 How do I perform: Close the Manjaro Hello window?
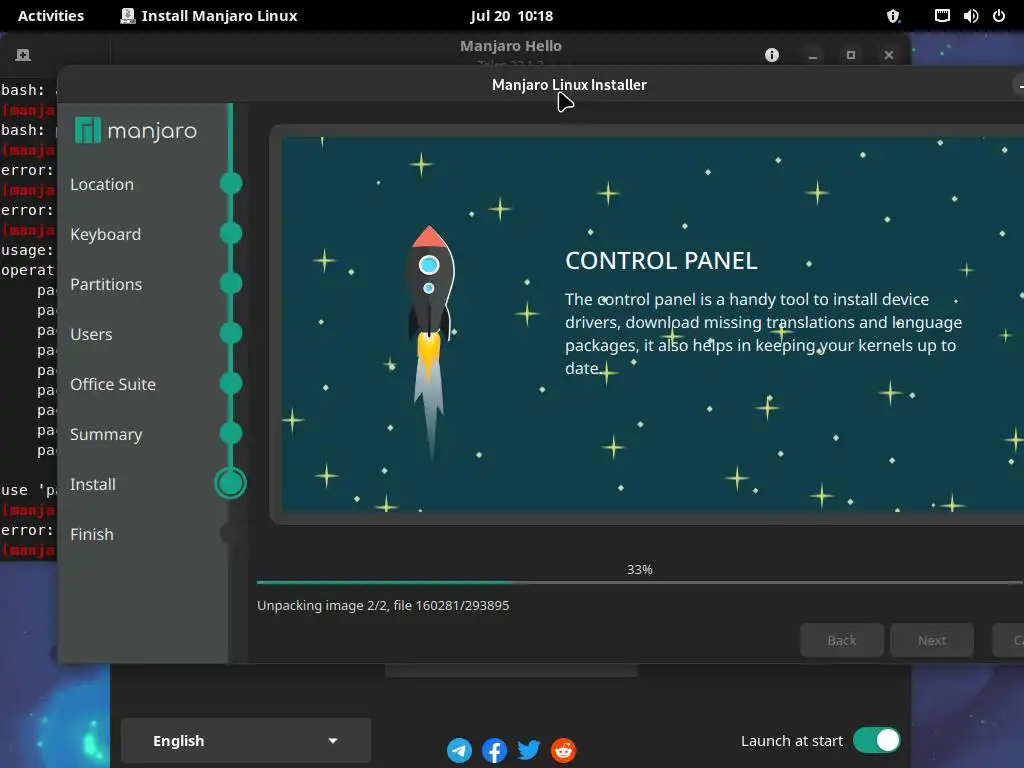click(x=889, y=55)
